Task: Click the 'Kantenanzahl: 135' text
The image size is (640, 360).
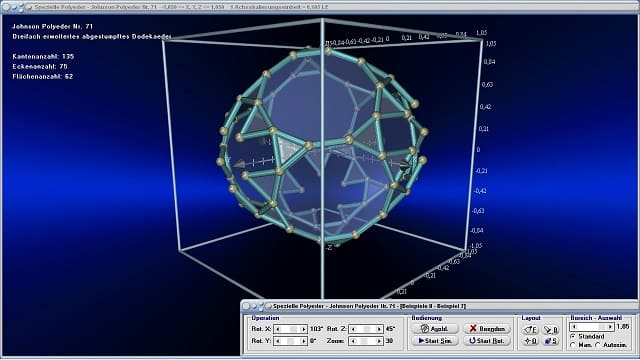Action: pyautogui.click(x=43, y=56)
